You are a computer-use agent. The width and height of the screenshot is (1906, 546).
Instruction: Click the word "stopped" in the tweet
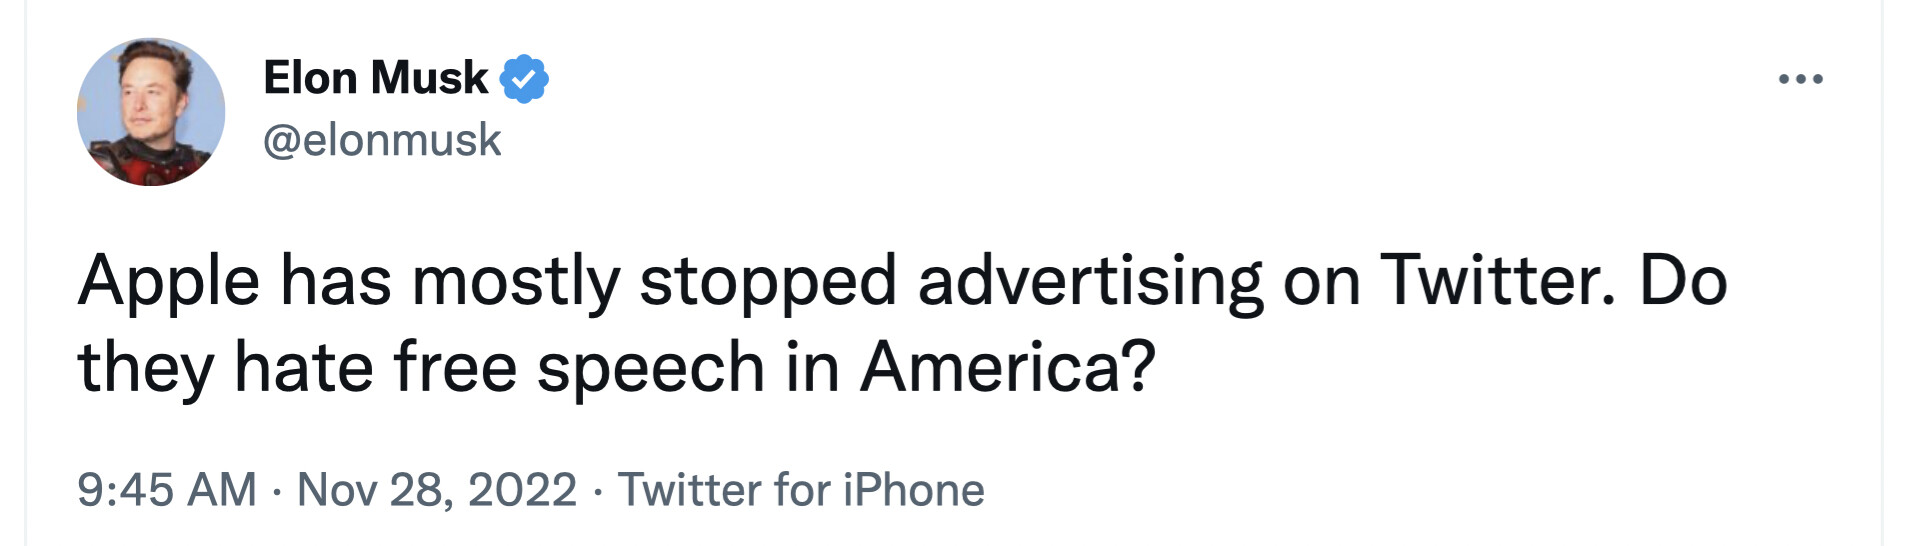[x=767, y=282]
